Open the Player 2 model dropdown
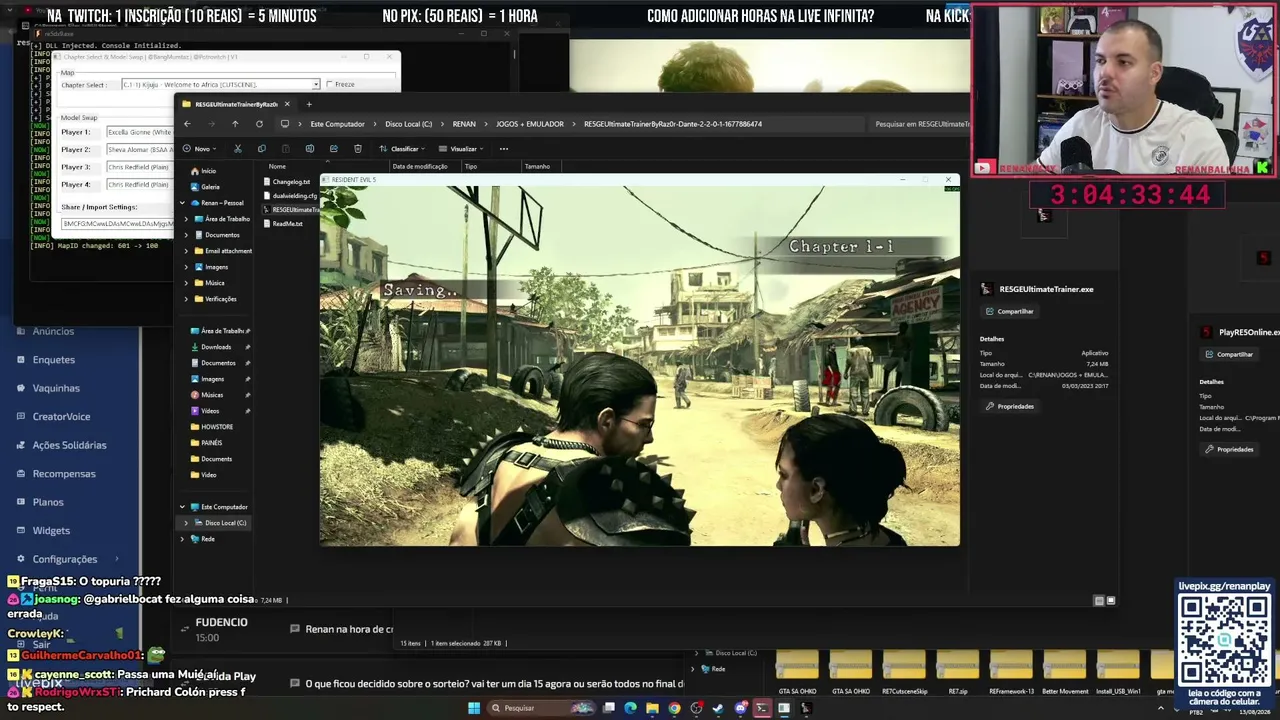This screenshot has height=720, width=1280. pos(140,150)
